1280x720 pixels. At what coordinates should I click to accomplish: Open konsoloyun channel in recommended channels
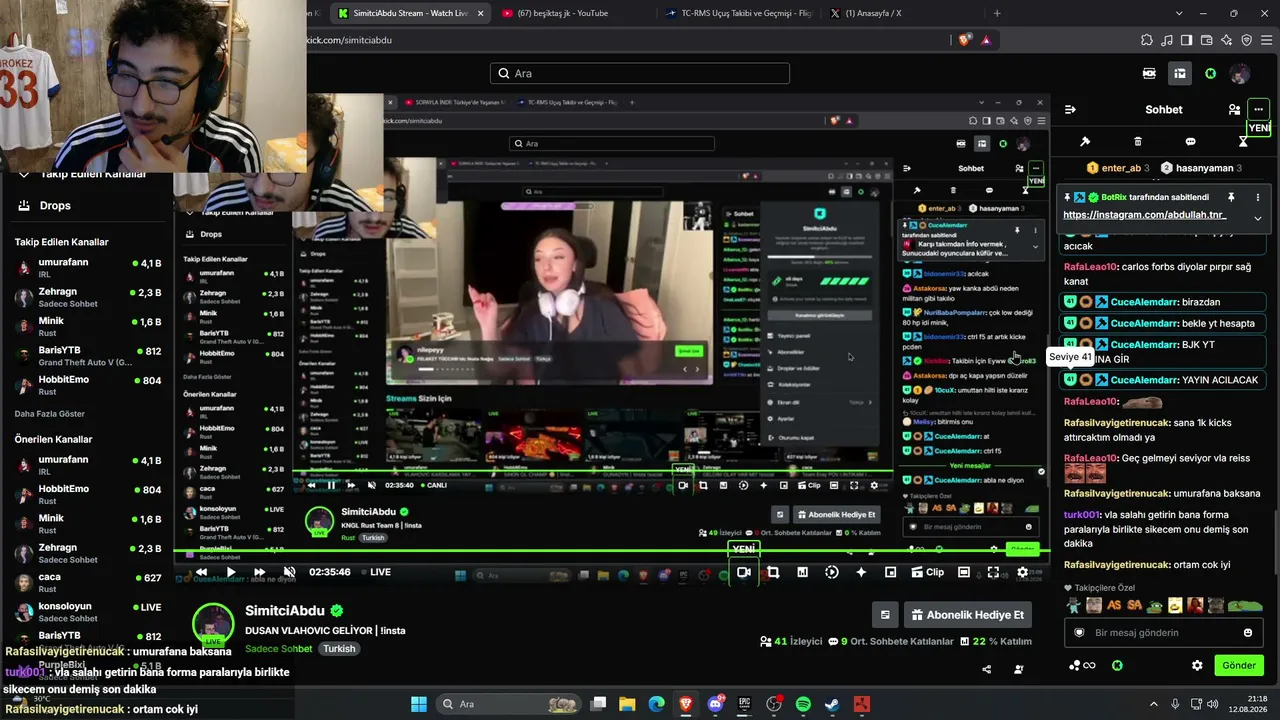point(90,612)
